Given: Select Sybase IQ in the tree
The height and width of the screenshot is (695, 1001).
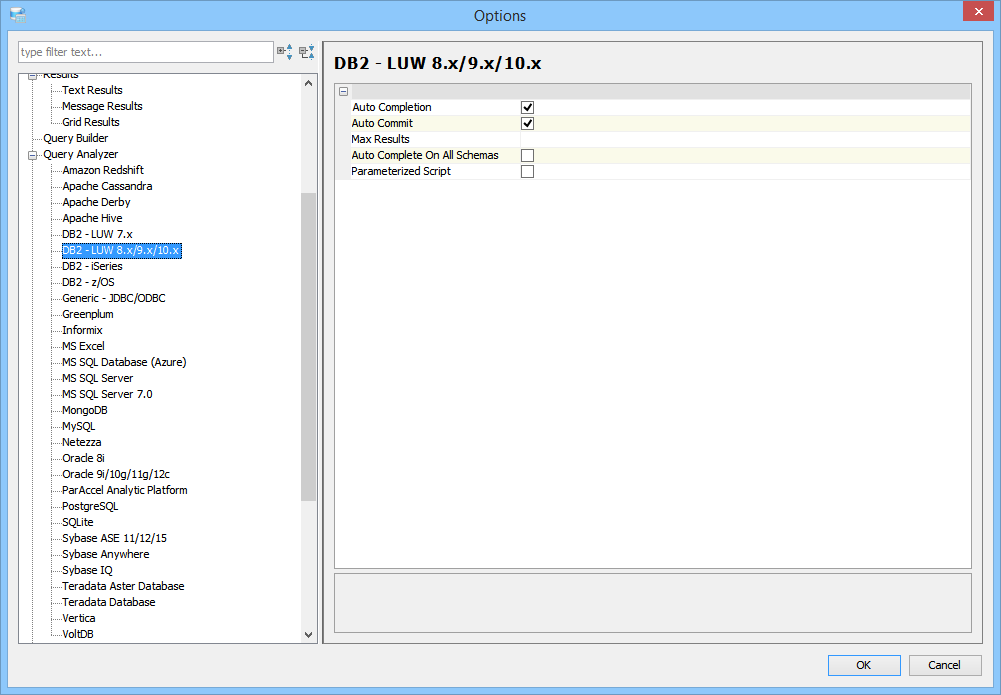Looking at the screenshot, I should pos(87,570).
